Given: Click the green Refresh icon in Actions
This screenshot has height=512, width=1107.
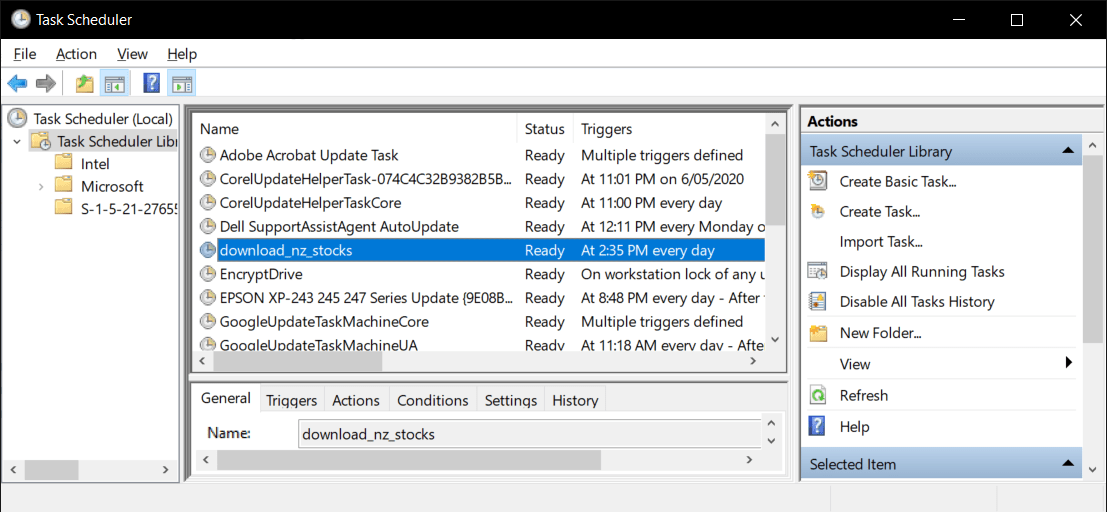Looking at the screenshot, I should pyautogui.click(x=818, y=395).
